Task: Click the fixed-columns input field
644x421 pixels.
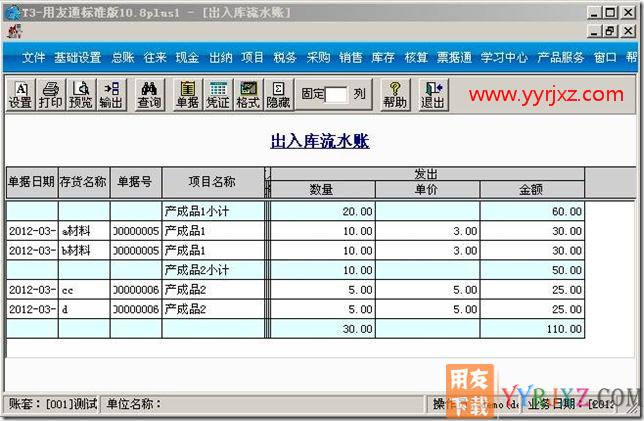Action: (336, 95)
